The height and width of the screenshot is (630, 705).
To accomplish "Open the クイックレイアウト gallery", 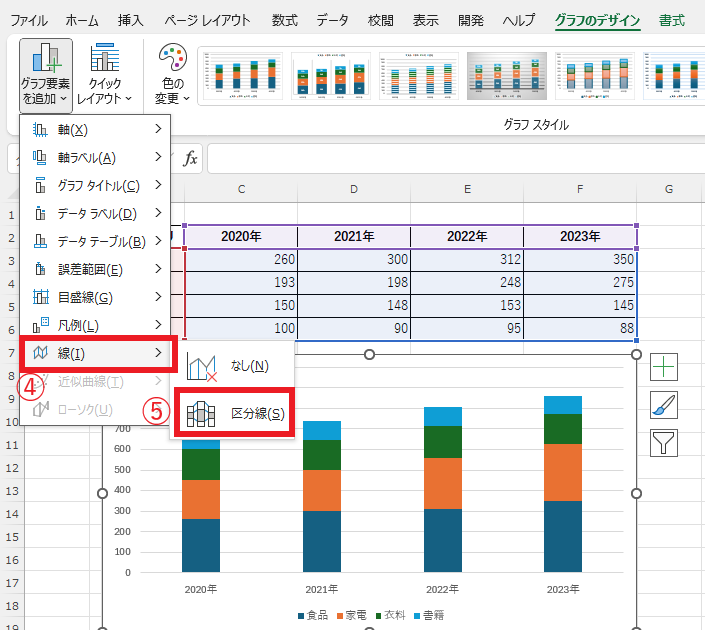I will 104,75.
